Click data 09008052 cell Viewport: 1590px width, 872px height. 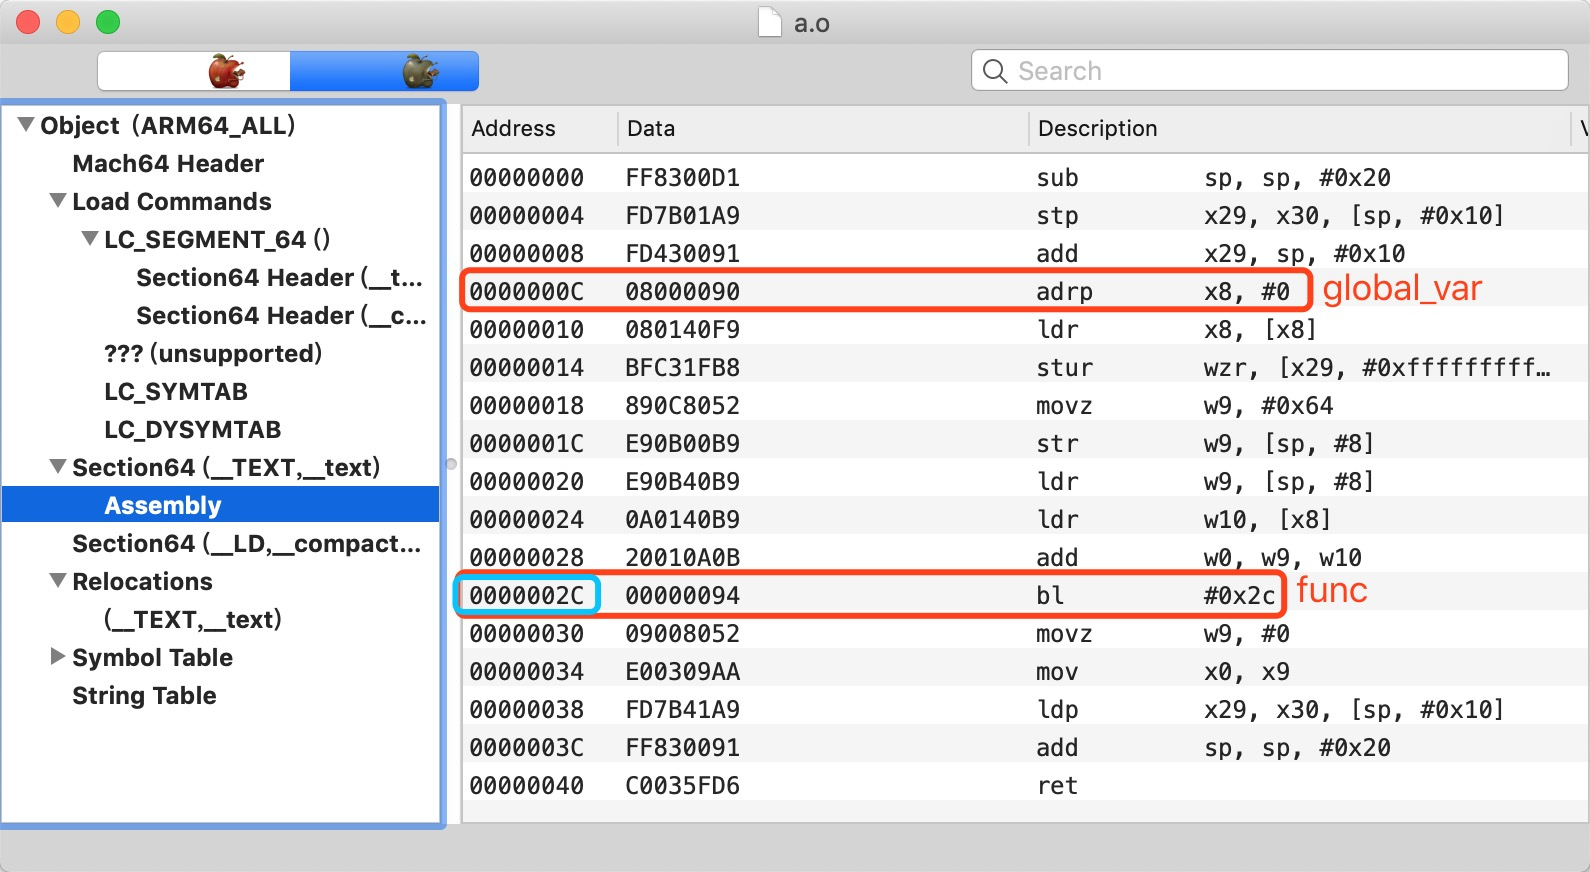tap(683, 633)
